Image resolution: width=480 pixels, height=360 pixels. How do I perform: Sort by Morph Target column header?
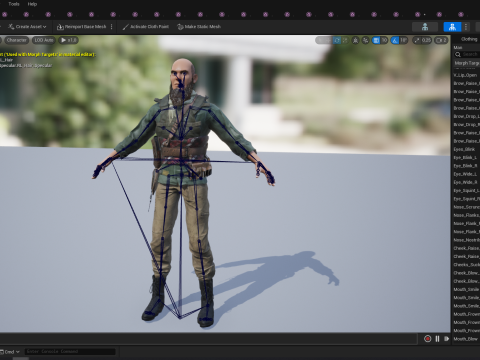tap(467, 63)
